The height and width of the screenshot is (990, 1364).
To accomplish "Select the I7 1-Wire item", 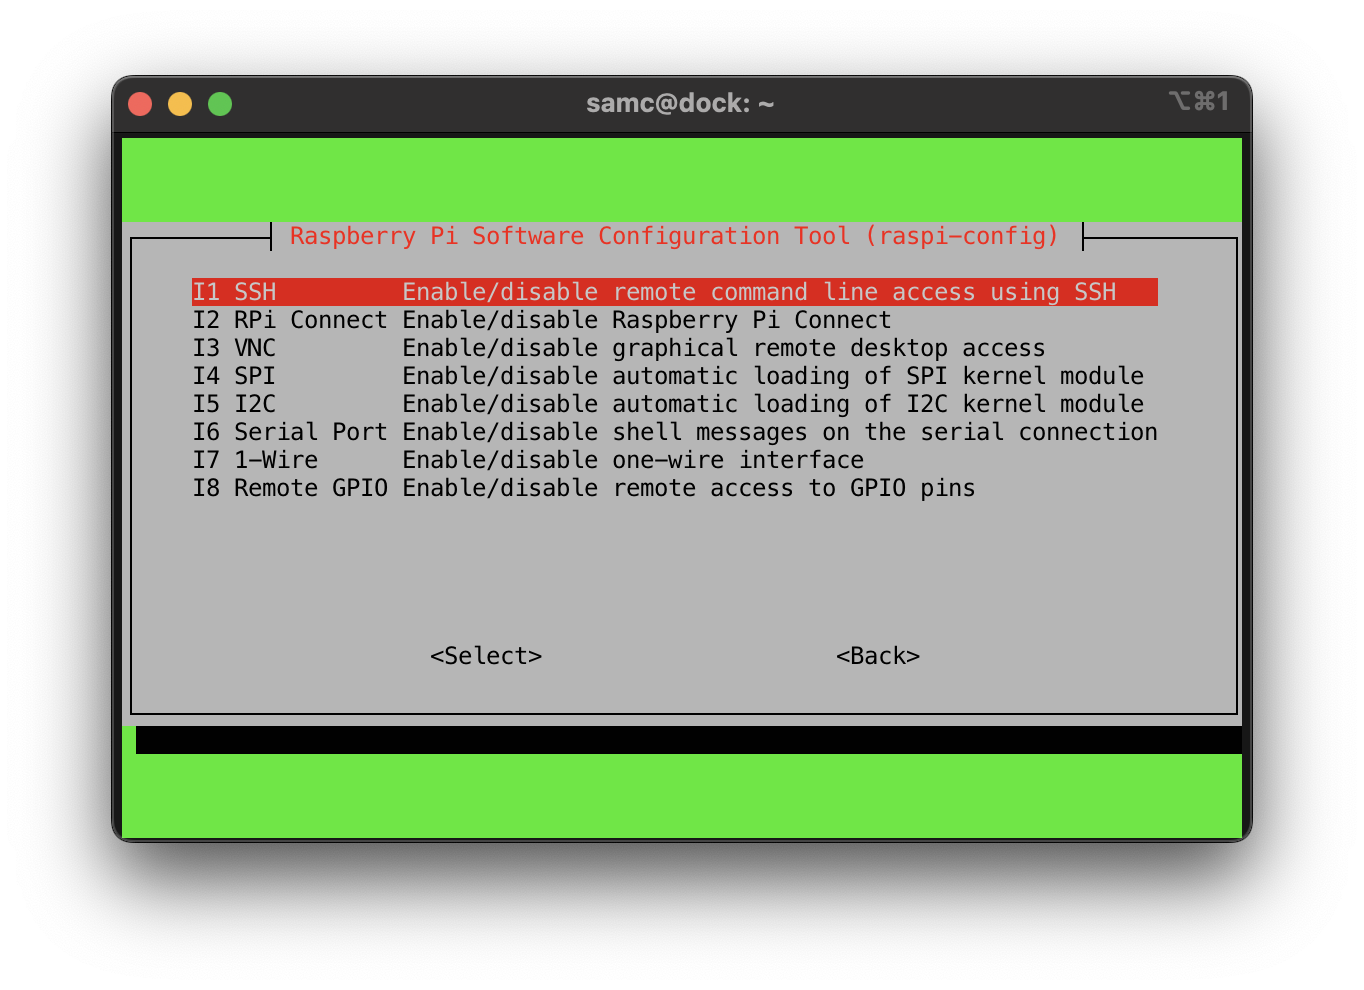I will 528,460.
